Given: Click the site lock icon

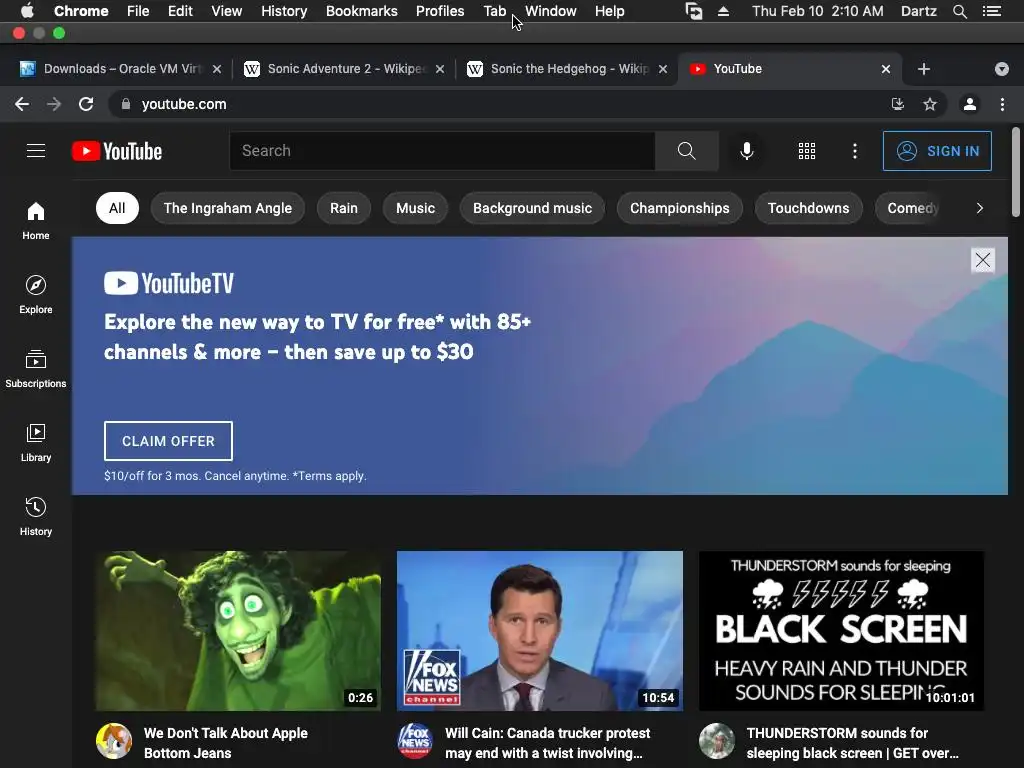Looking at the screenshot, I should [126, 104].
